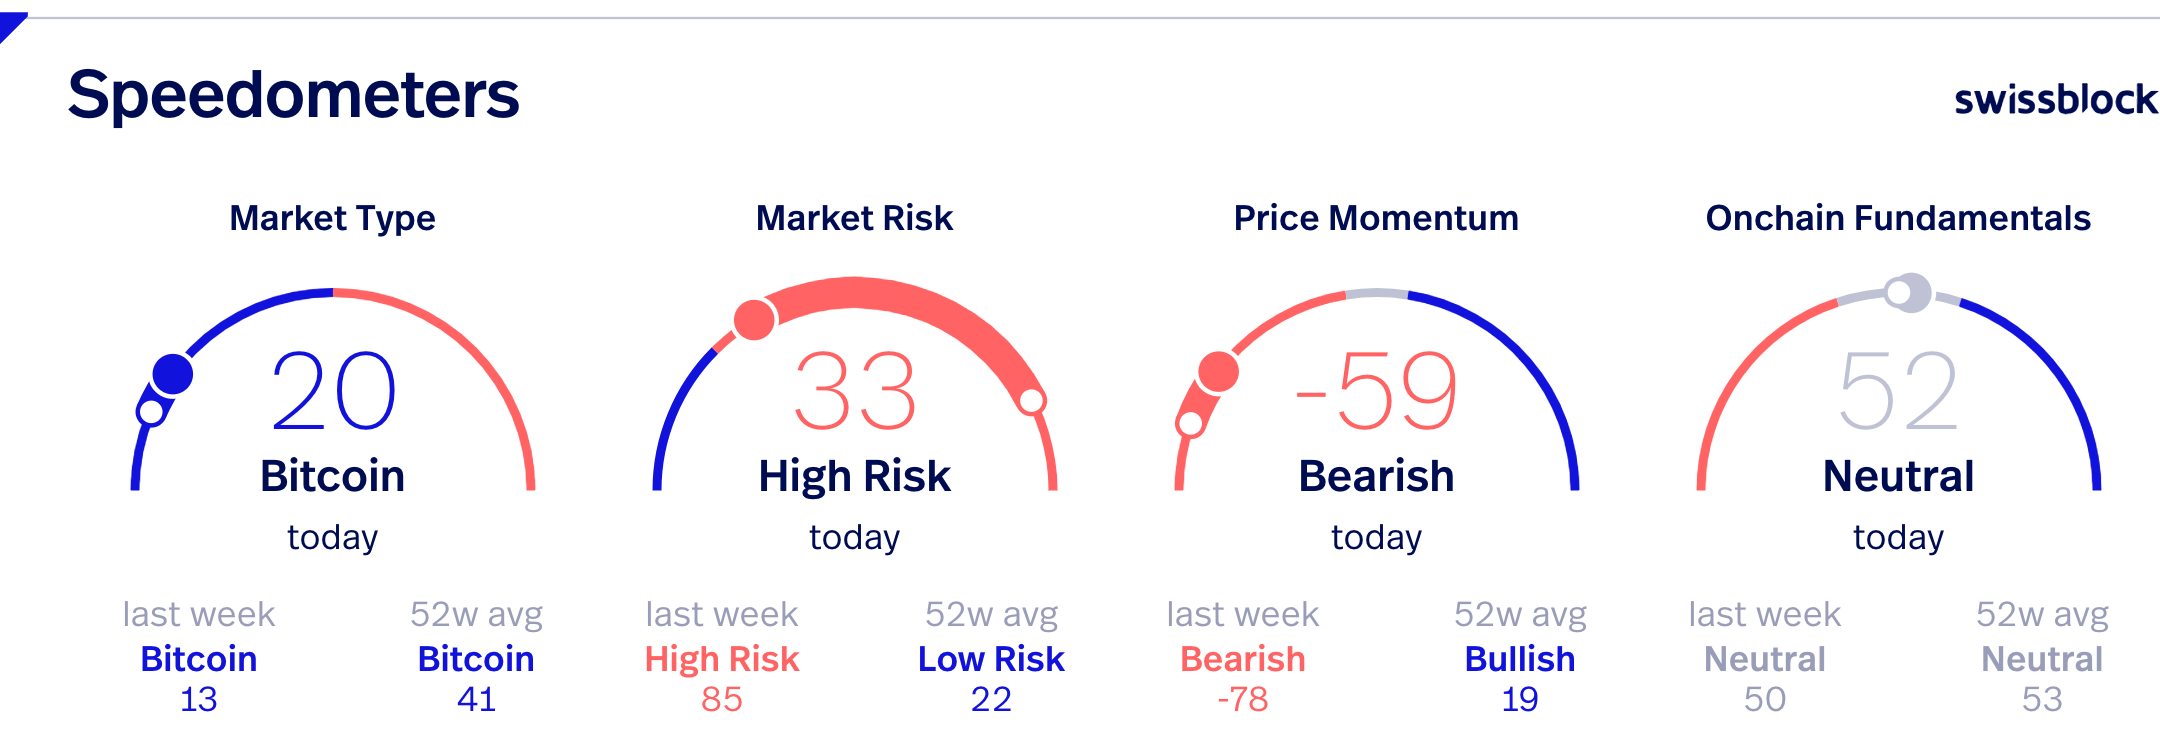Image resolution: width=2160 pixels, height=756 pixels.
Task: Click the blue corner triangle marker
Action: 11,26
